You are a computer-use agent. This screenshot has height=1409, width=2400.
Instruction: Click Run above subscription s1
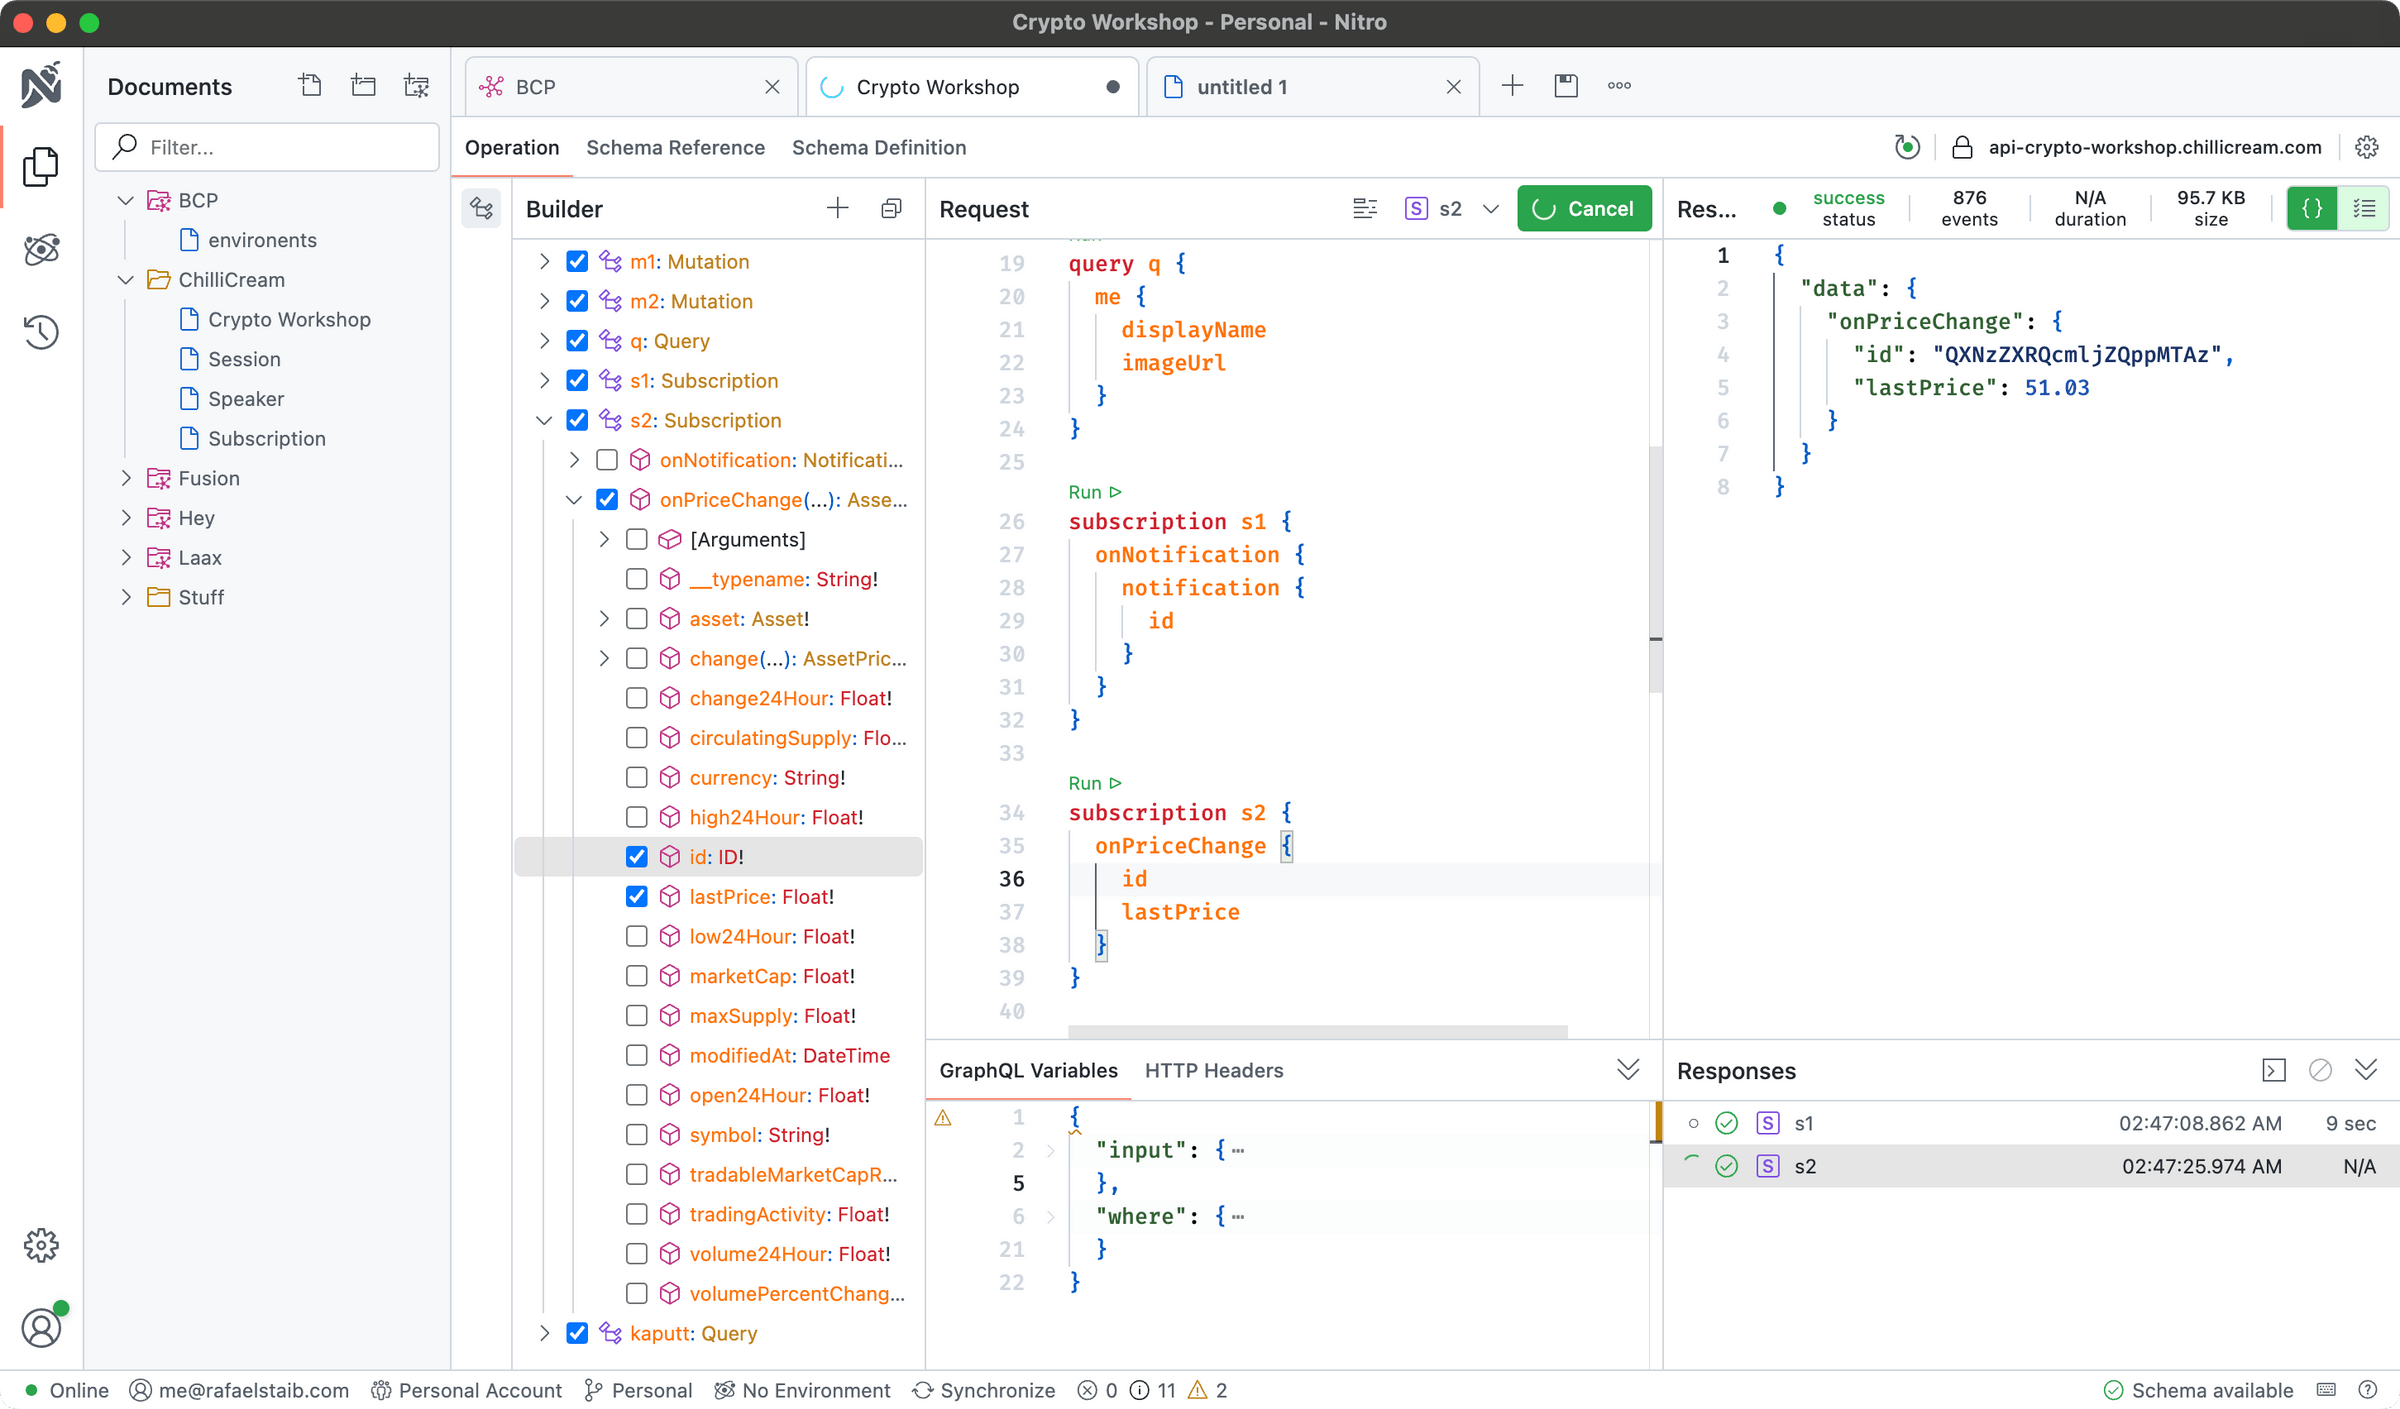coord(1093,491)
